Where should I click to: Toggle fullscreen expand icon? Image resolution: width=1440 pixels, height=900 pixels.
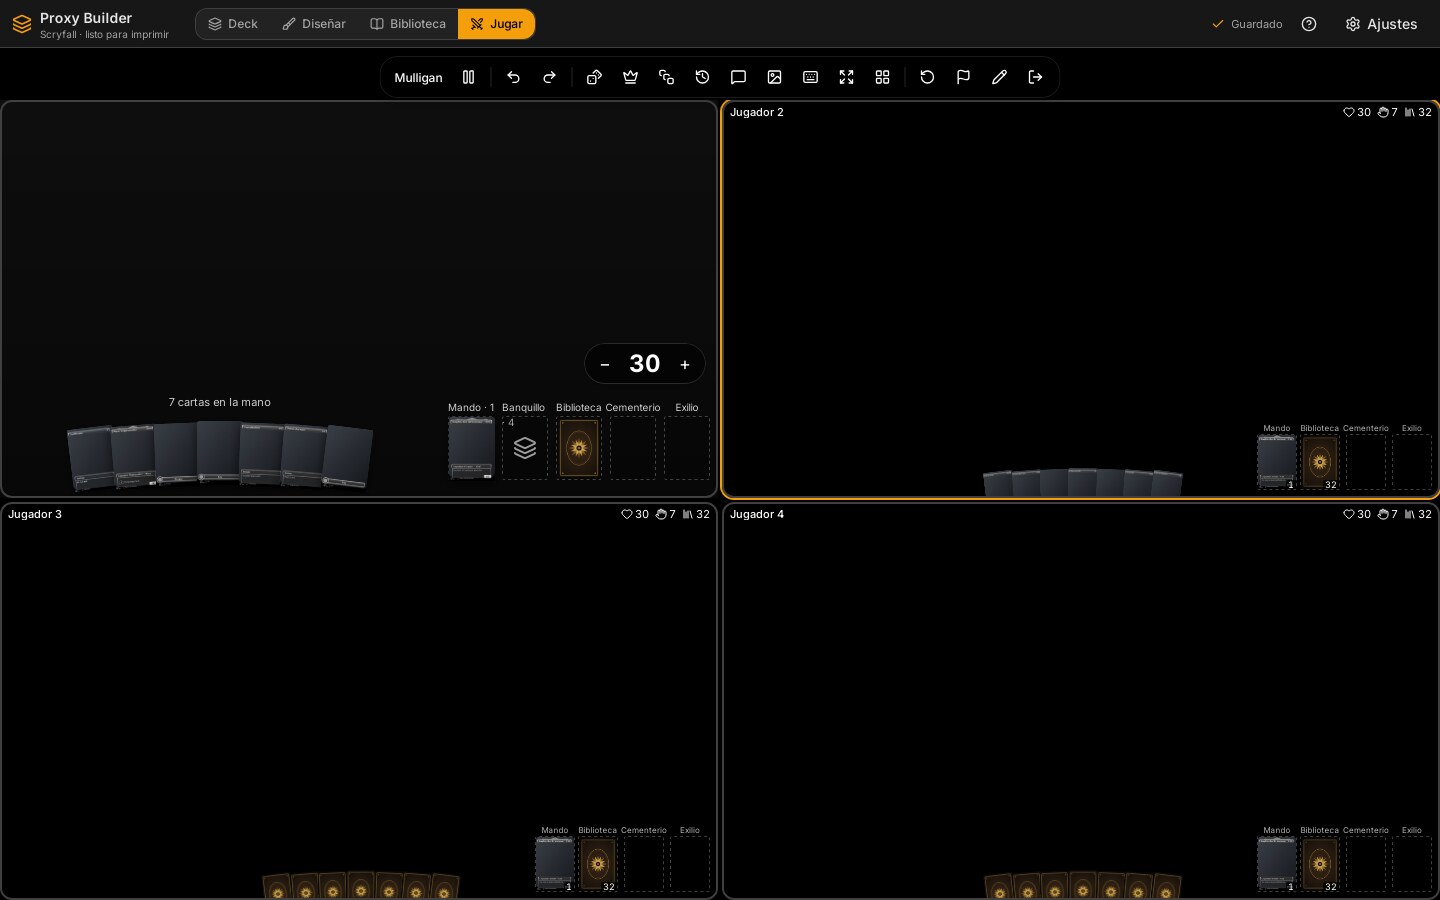pos(846,77)
